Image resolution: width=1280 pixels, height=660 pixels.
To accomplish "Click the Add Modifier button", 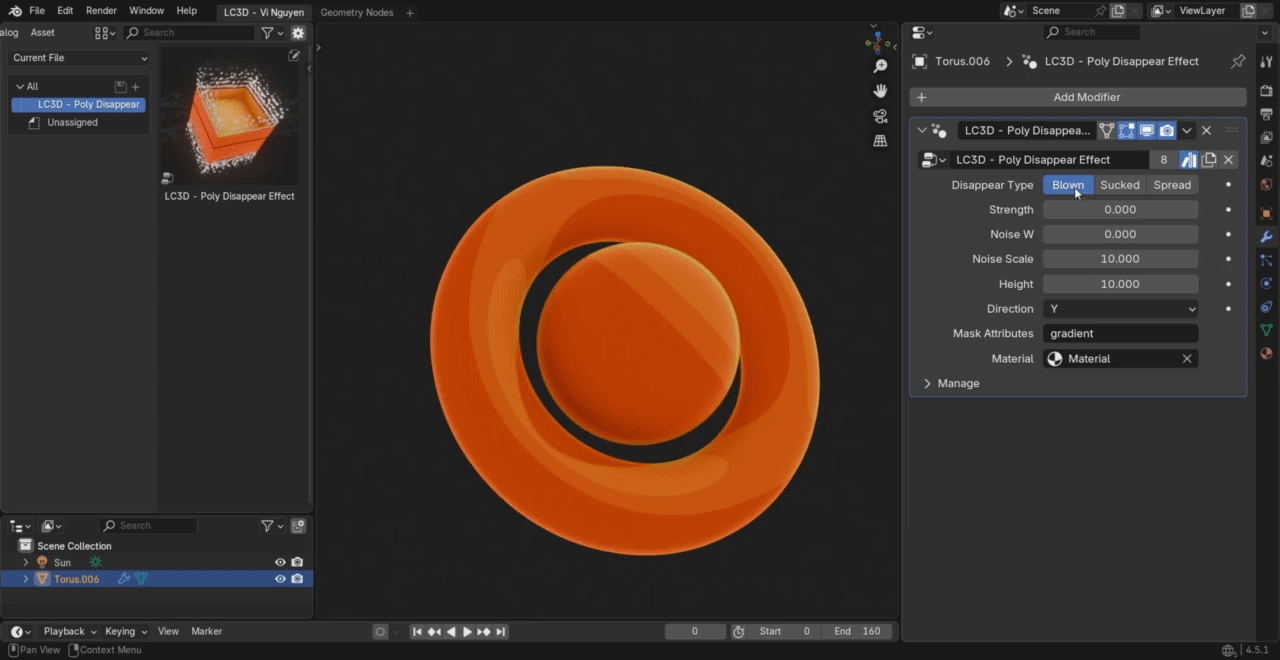I will 1078,97.
